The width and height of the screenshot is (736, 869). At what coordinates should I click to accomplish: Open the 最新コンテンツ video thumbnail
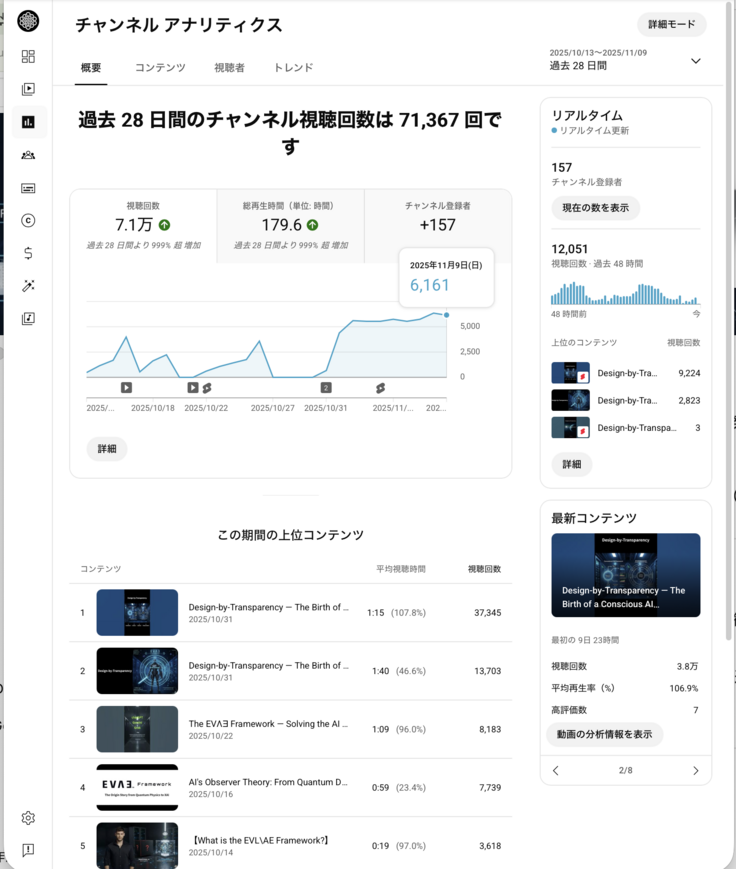[x=625, y=575]
